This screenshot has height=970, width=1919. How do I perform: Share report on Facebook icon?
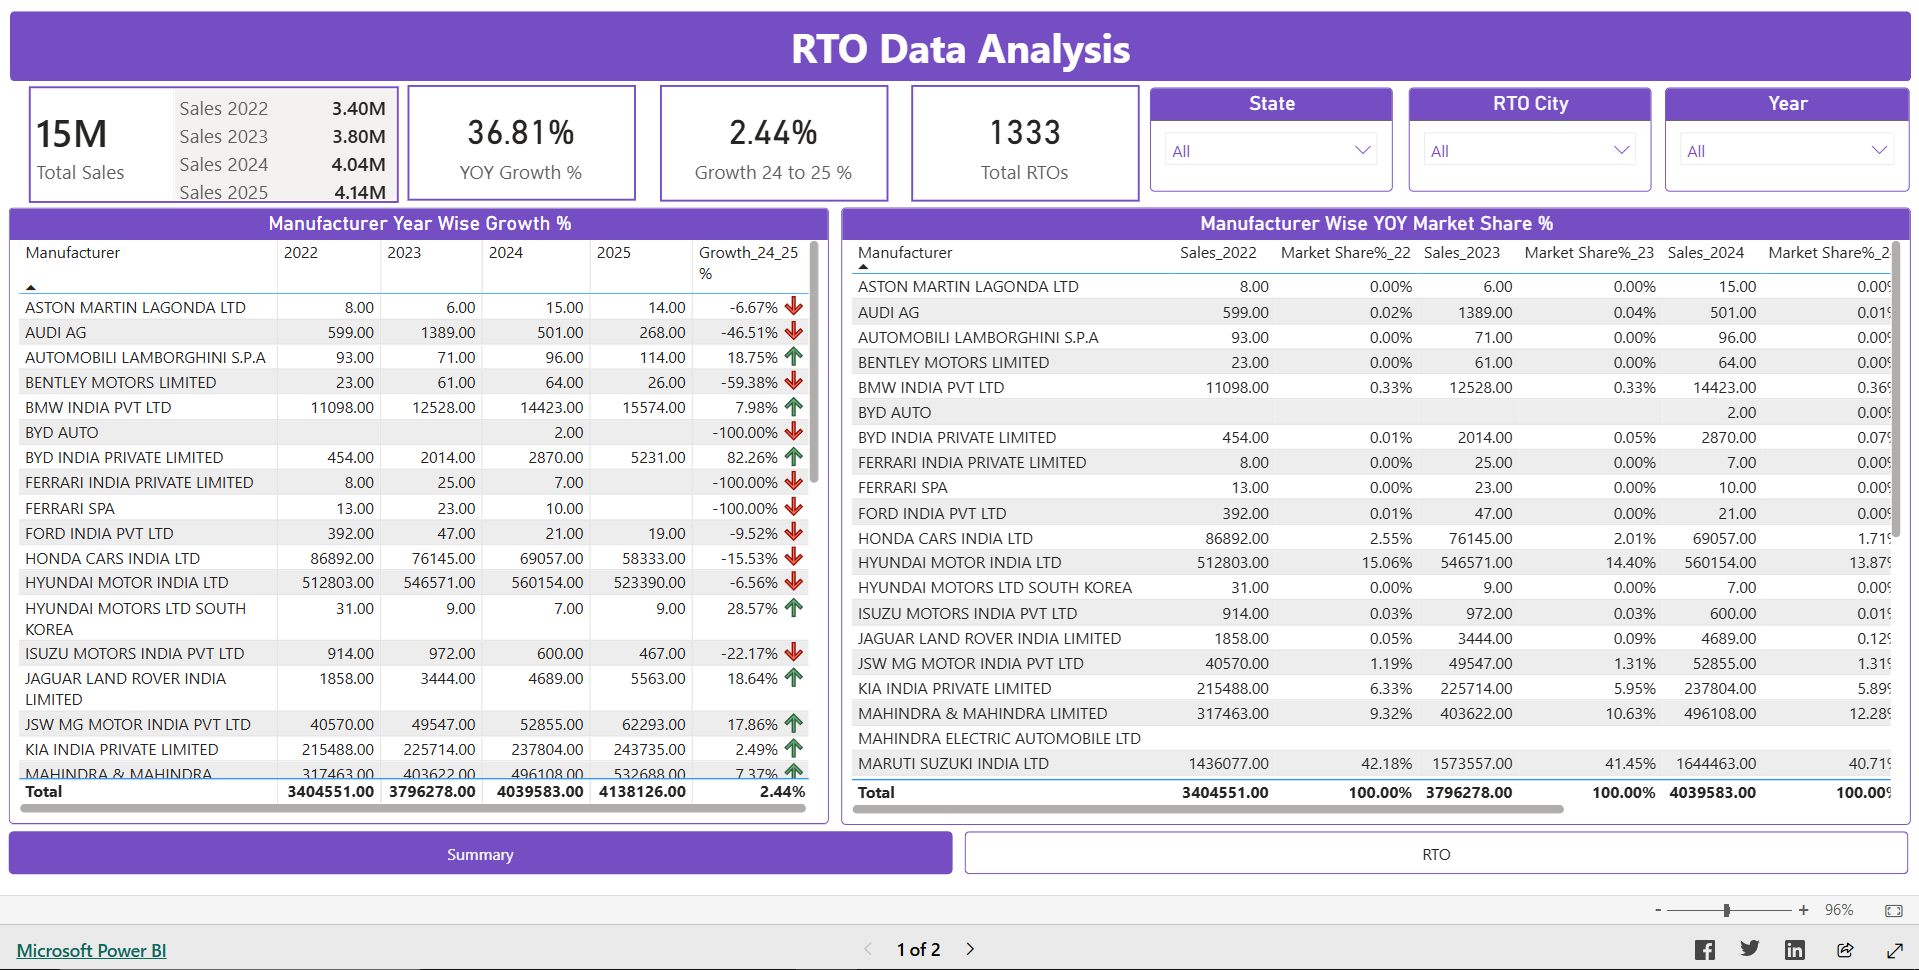pos(1705,950)
